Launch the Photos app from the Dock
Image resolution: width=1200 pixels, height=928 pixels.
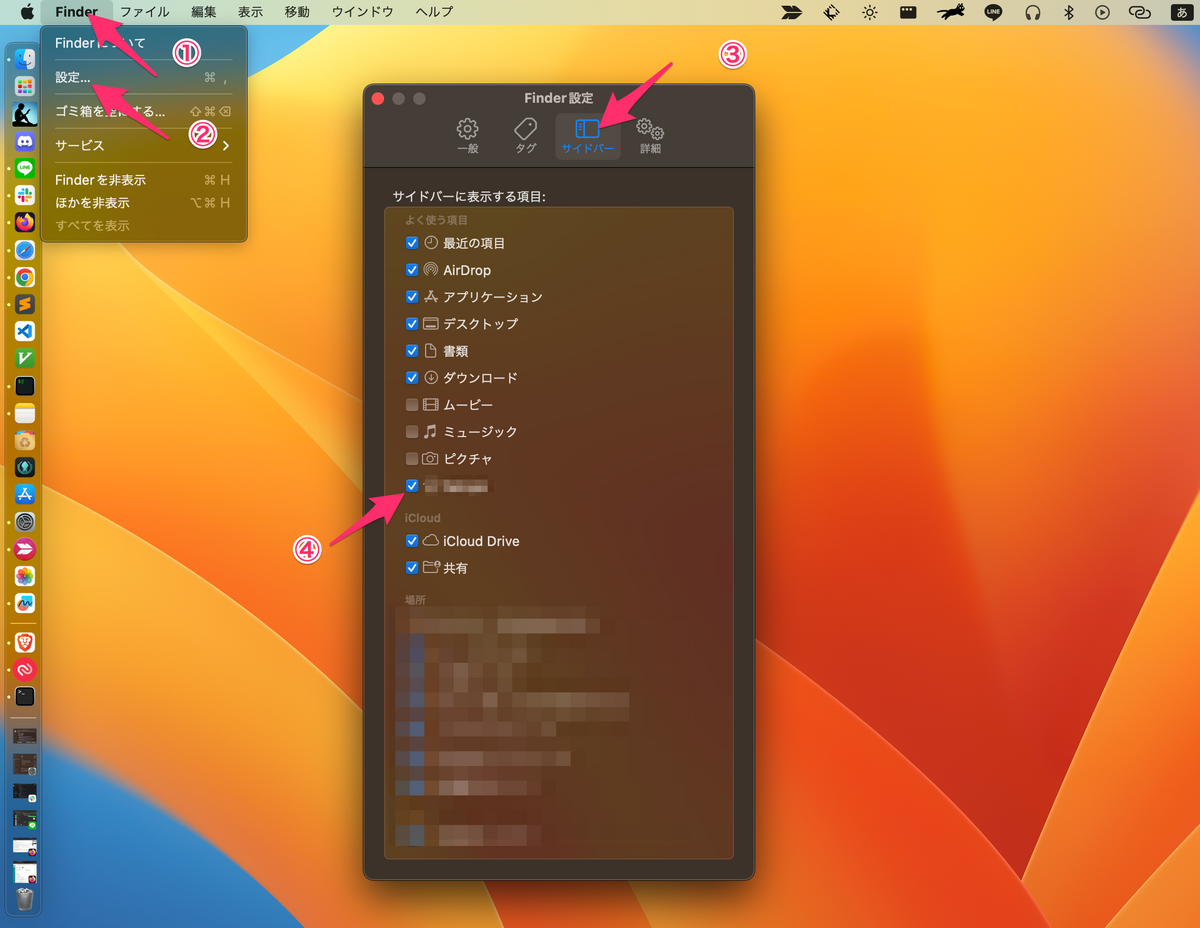point(25,576)
